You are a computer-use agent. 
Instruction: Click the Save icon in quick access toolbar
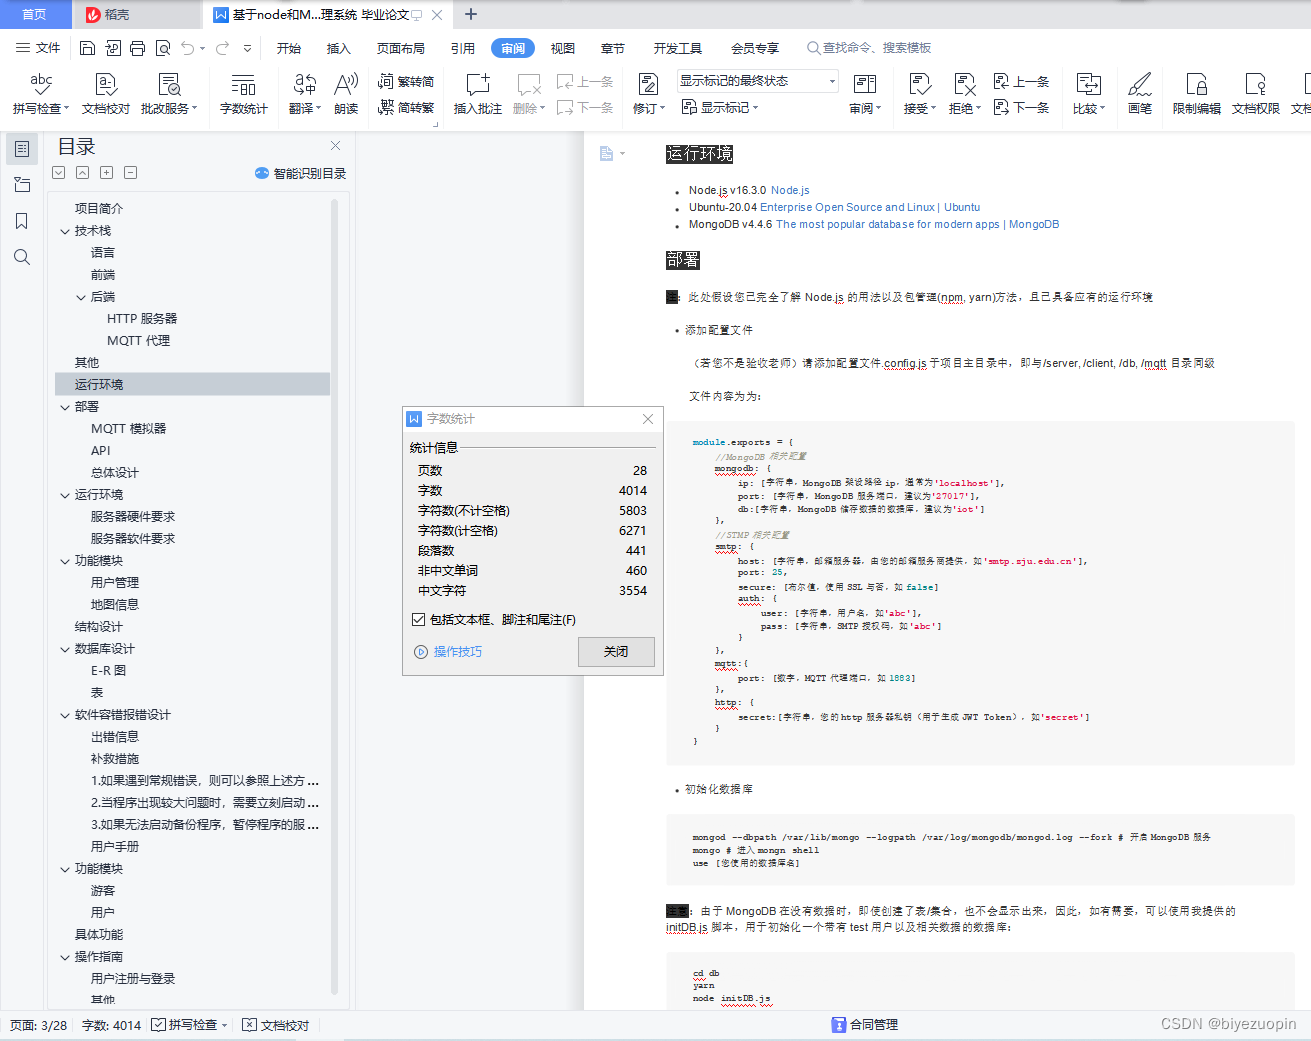(87, 48)
